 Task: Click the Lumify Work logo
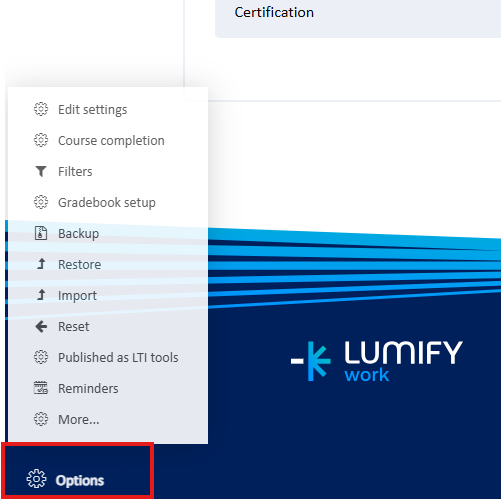(x=377, y=361)
